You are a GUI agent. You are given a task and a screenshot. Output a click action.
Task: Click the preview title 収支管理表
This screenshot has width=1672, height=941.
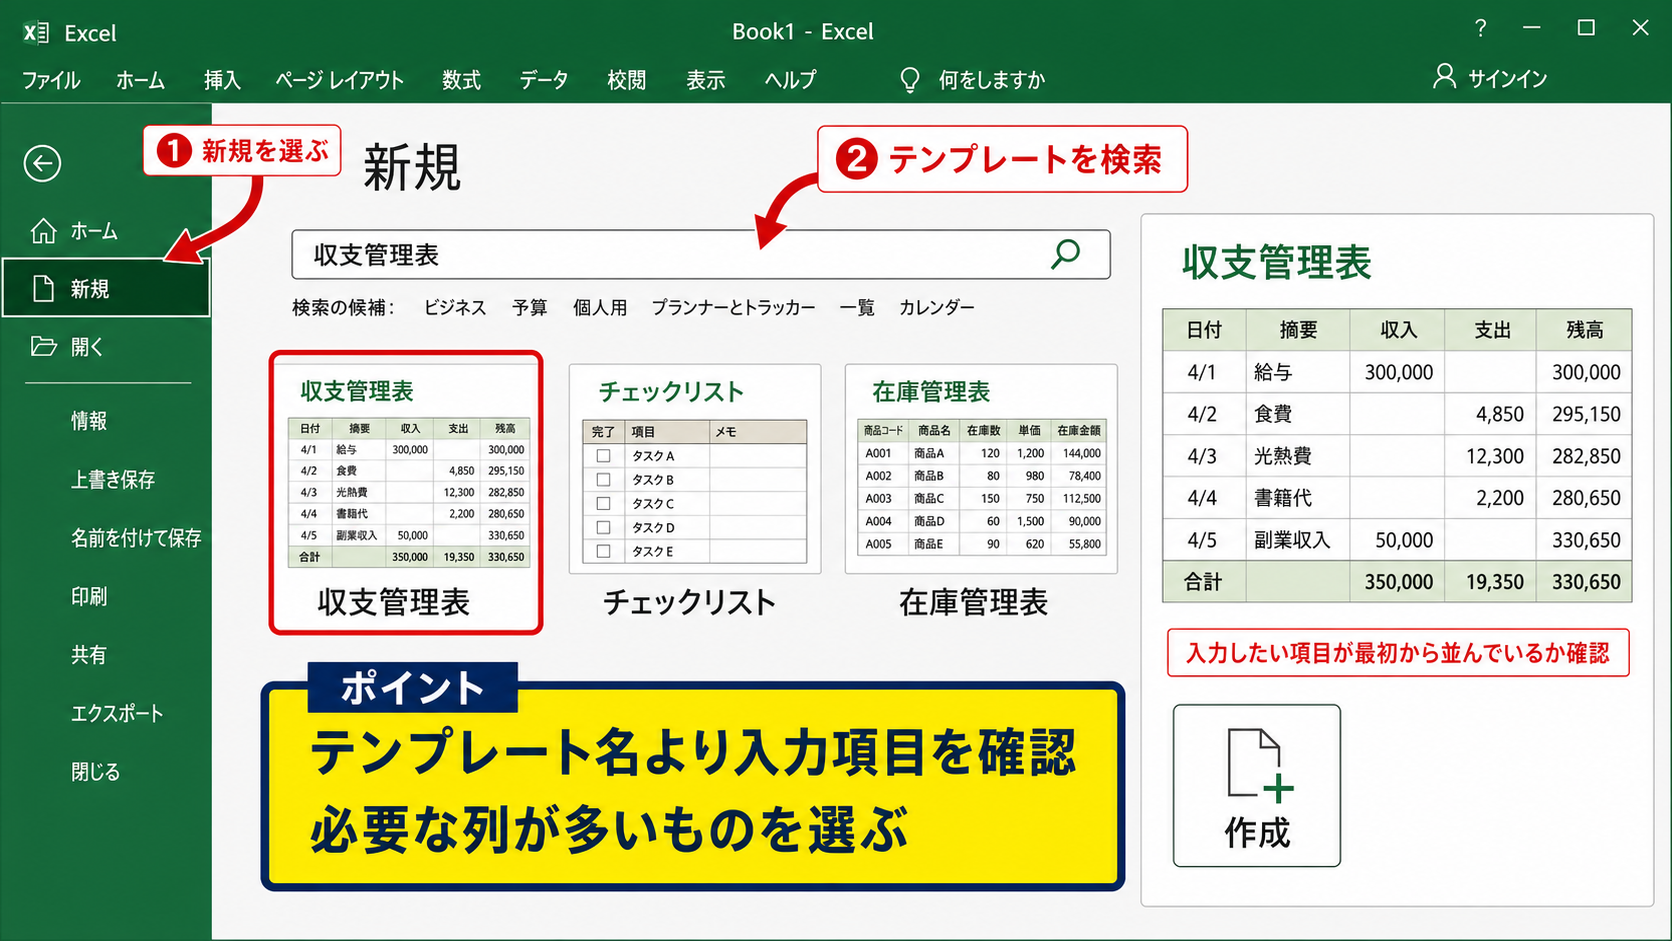(1277, 263)
